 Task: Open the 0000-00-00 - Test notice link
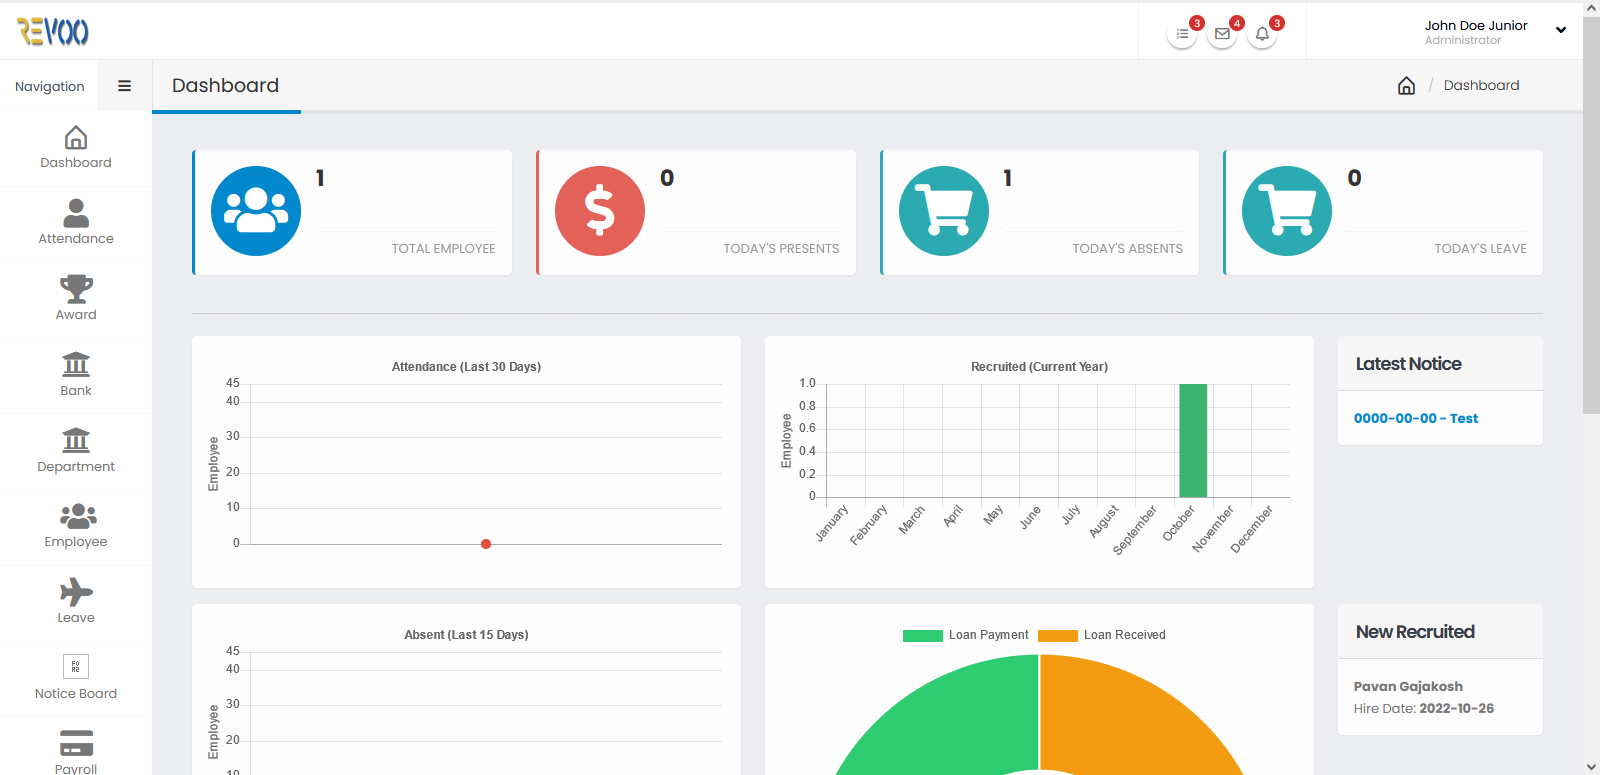[x=1415, y=418]
